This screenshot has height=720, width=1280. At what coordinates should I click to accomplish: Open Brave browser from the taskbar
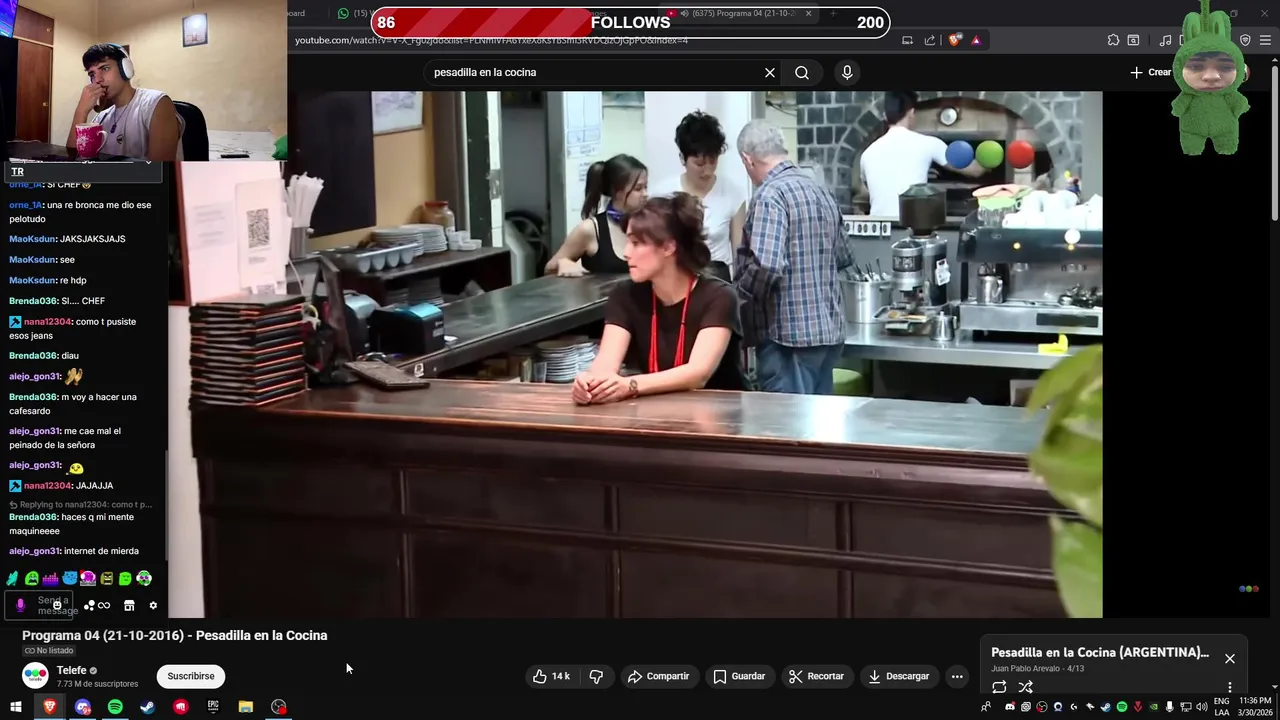(x=50, y=707)
